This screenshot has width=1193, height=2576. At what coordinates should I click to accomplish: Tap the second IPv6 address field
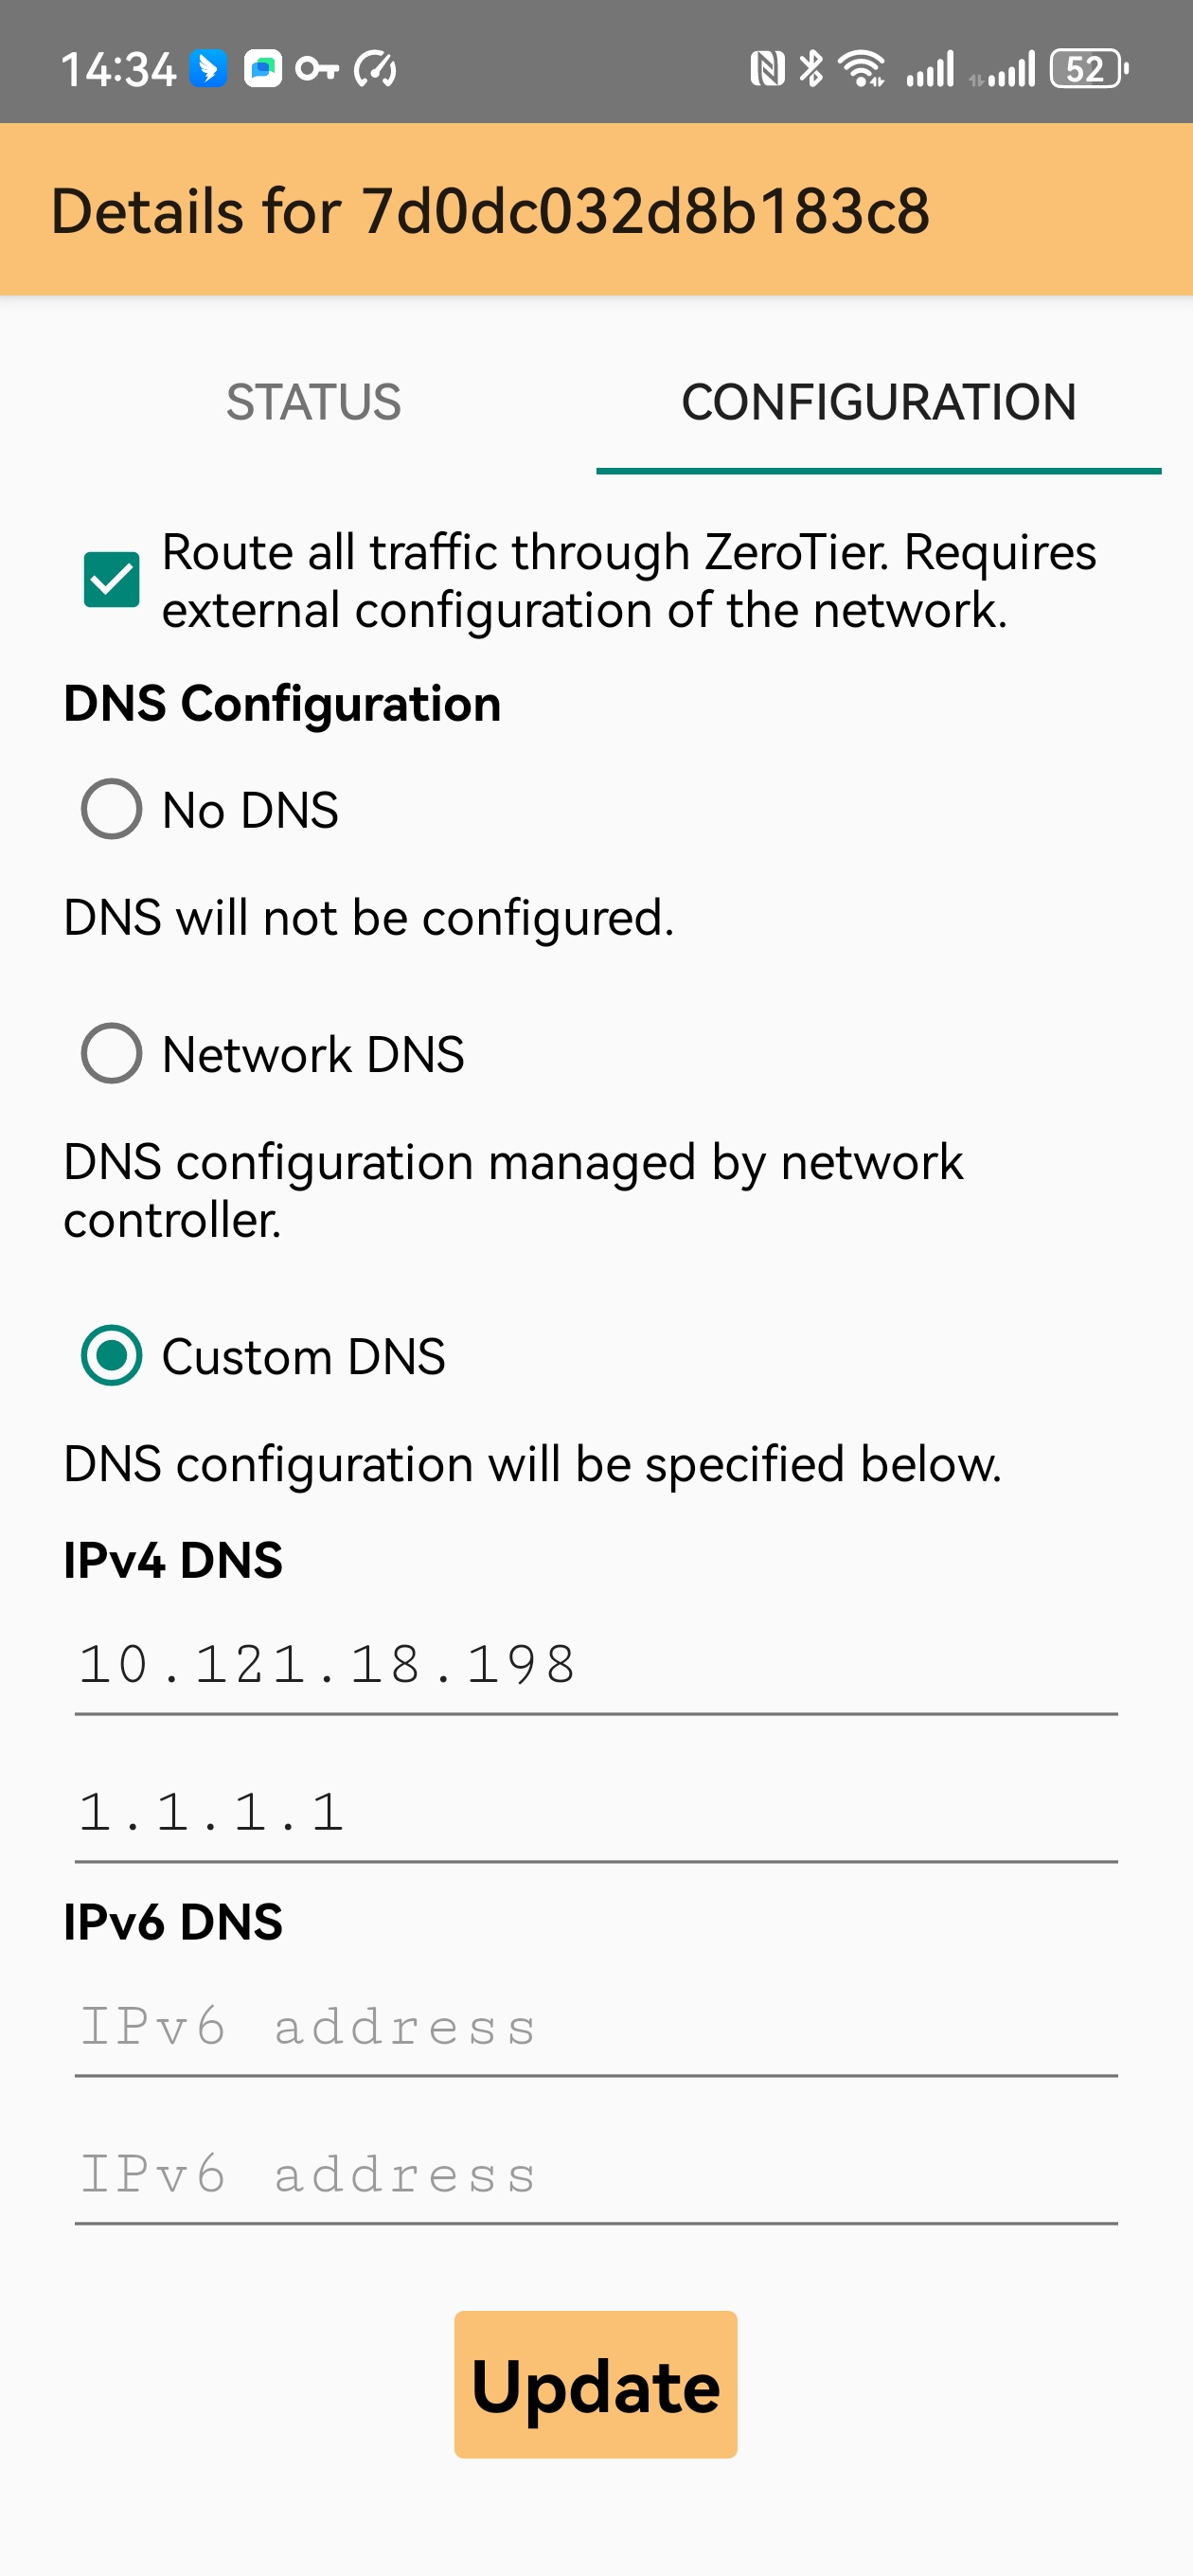[595, 2176]
